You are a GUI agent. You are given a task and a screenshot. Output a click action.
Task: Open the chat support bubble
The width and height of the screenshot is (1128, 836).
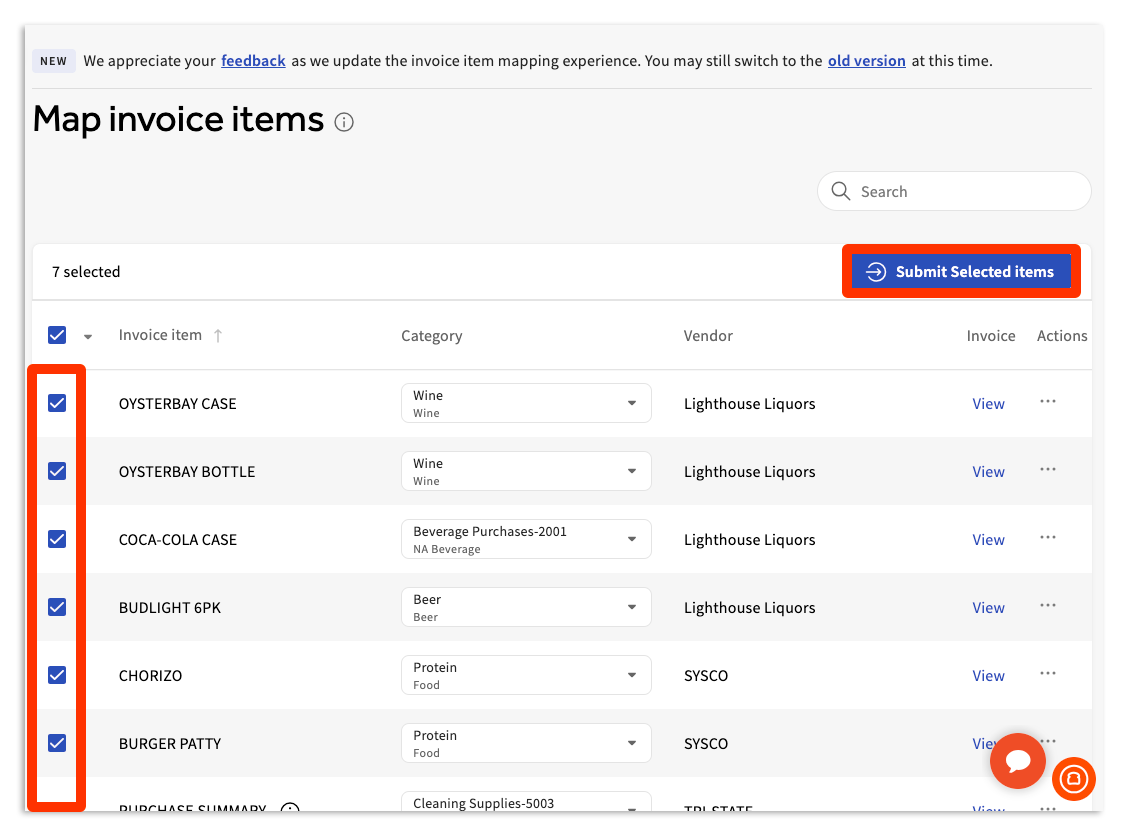(1017, 761)
